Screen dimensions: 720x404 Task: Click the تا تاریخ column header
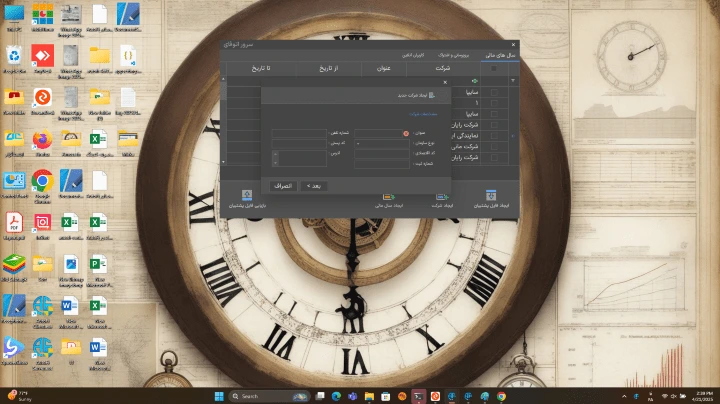point(261,68)
